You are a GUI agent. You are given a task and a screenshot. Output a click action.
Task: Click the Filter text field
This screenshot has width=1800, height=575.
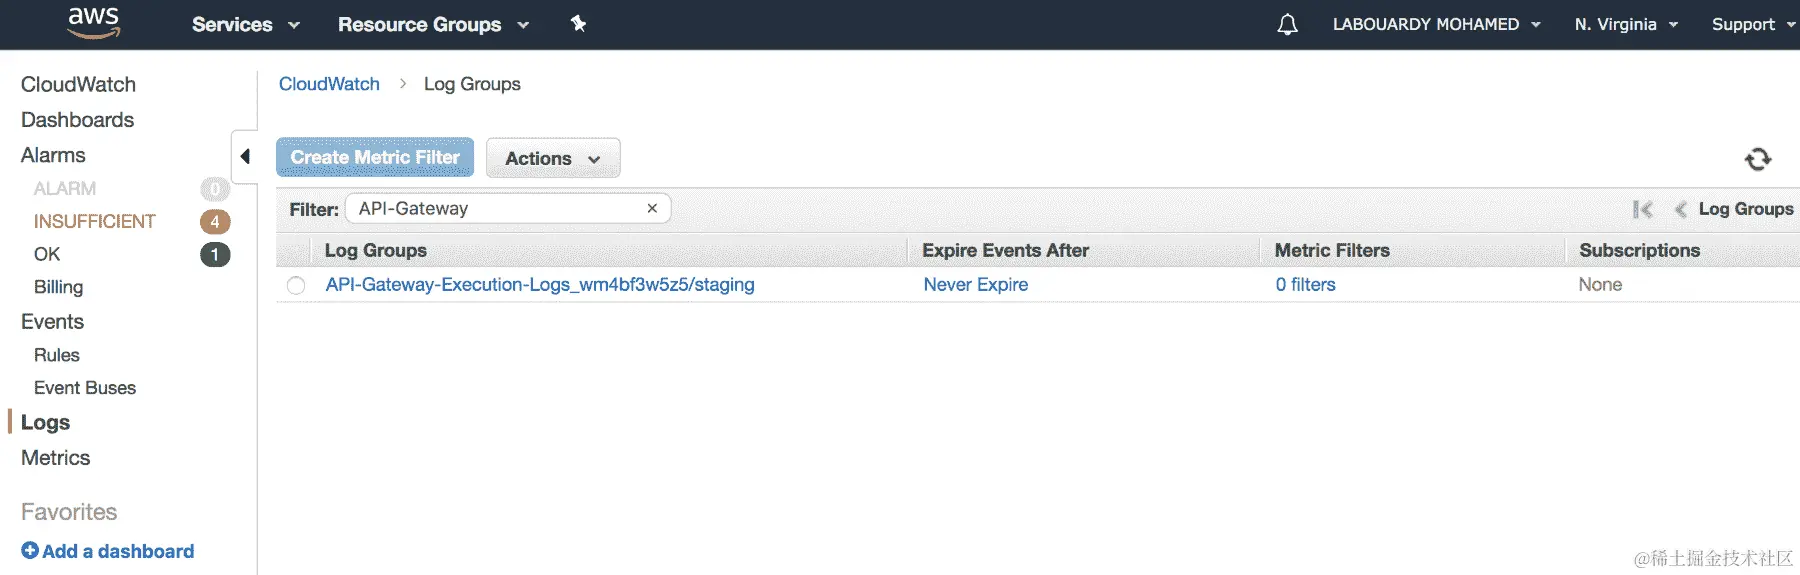[508, 208]
